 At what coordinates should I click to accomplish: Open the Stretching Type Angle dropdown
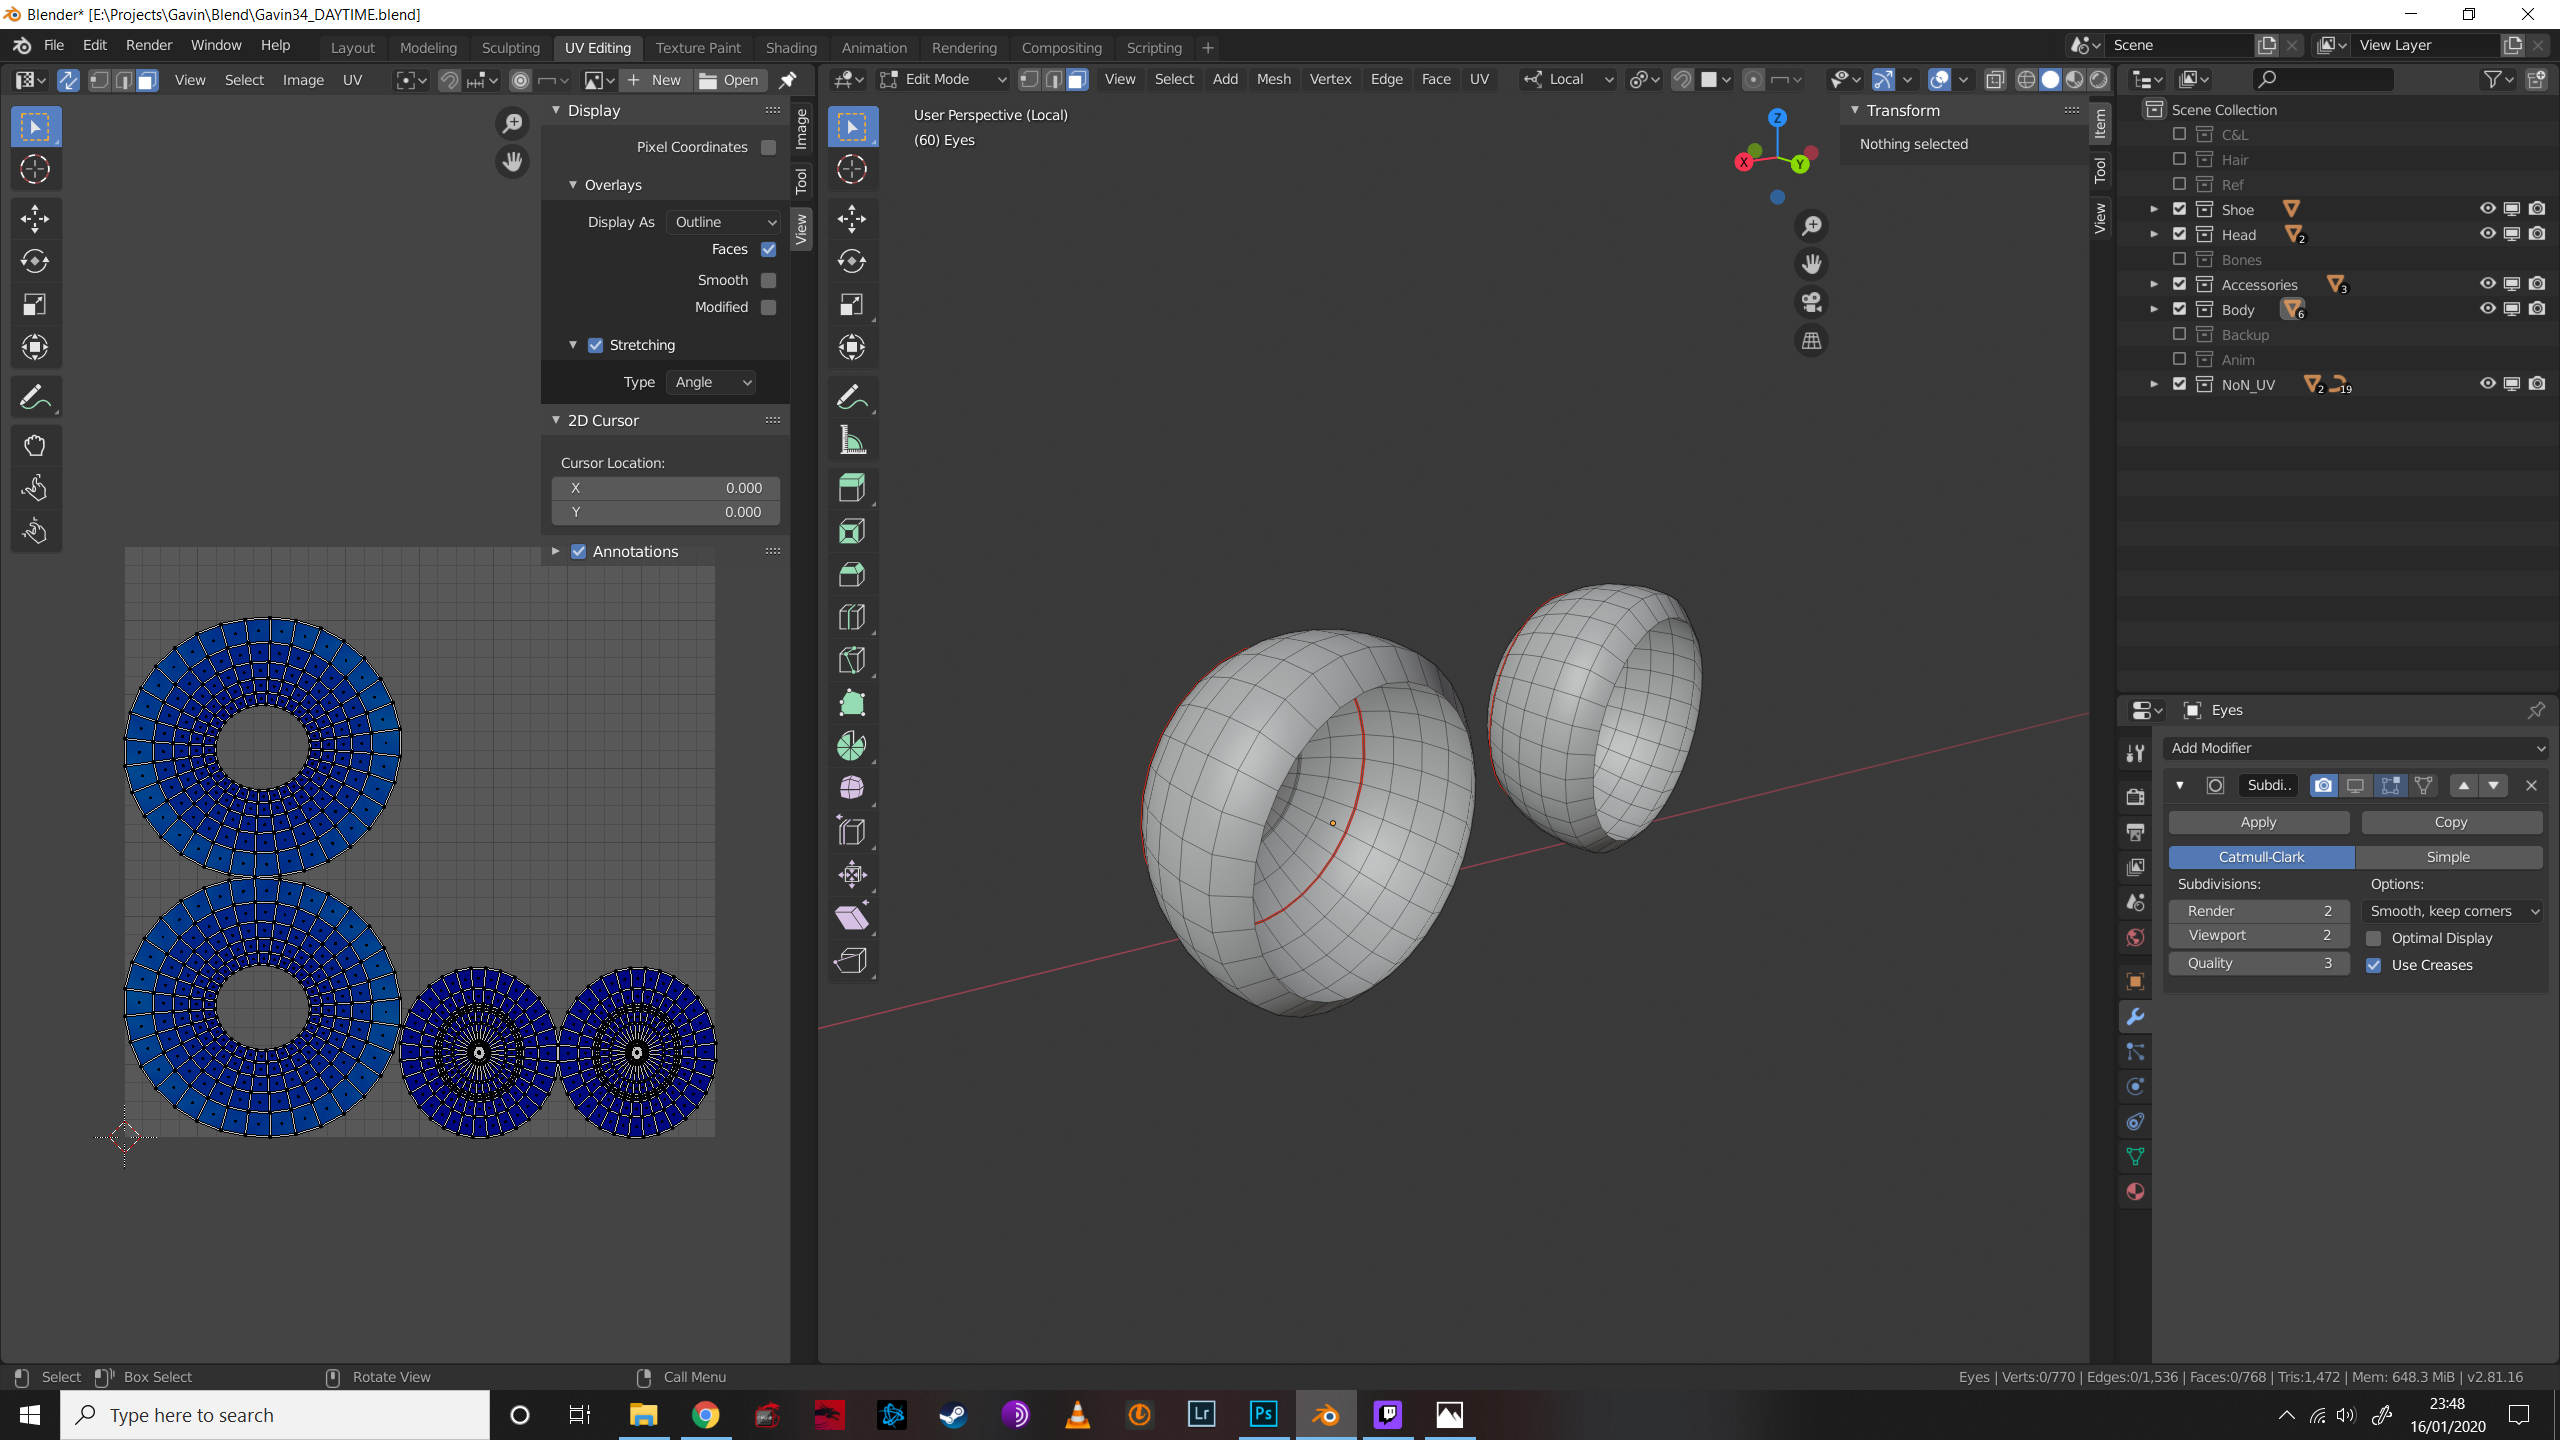tap(711, 382)
